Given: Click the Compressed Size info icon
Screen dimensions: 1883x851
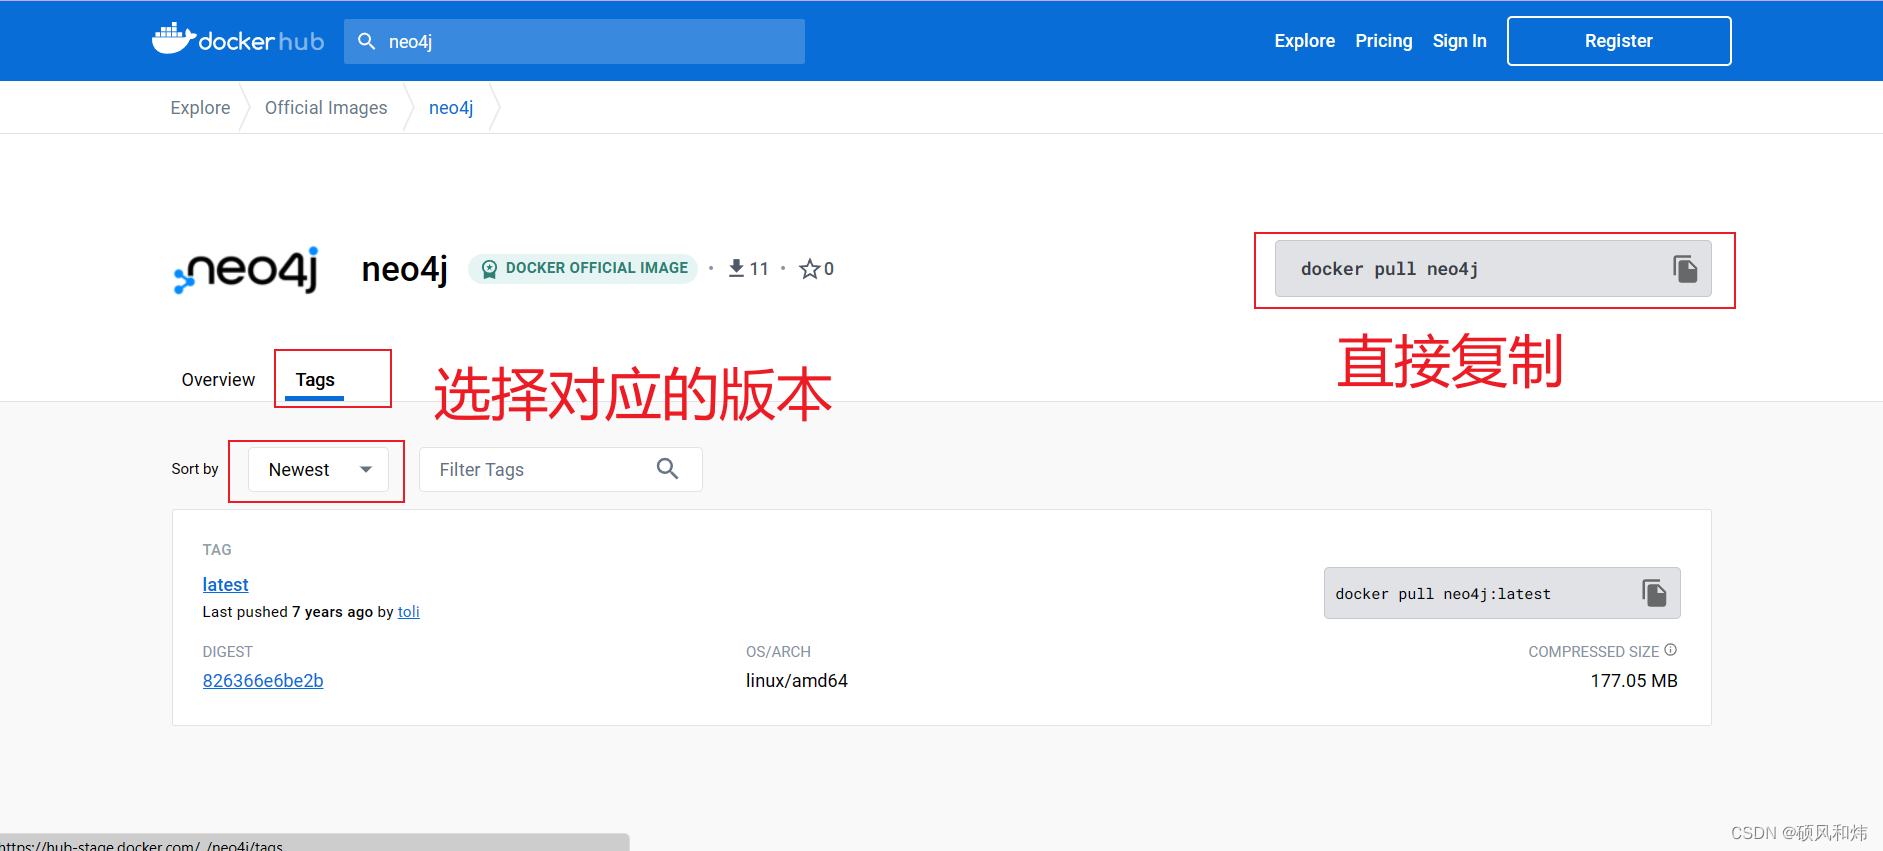Looking at the screenshot, I should 1670,650.
